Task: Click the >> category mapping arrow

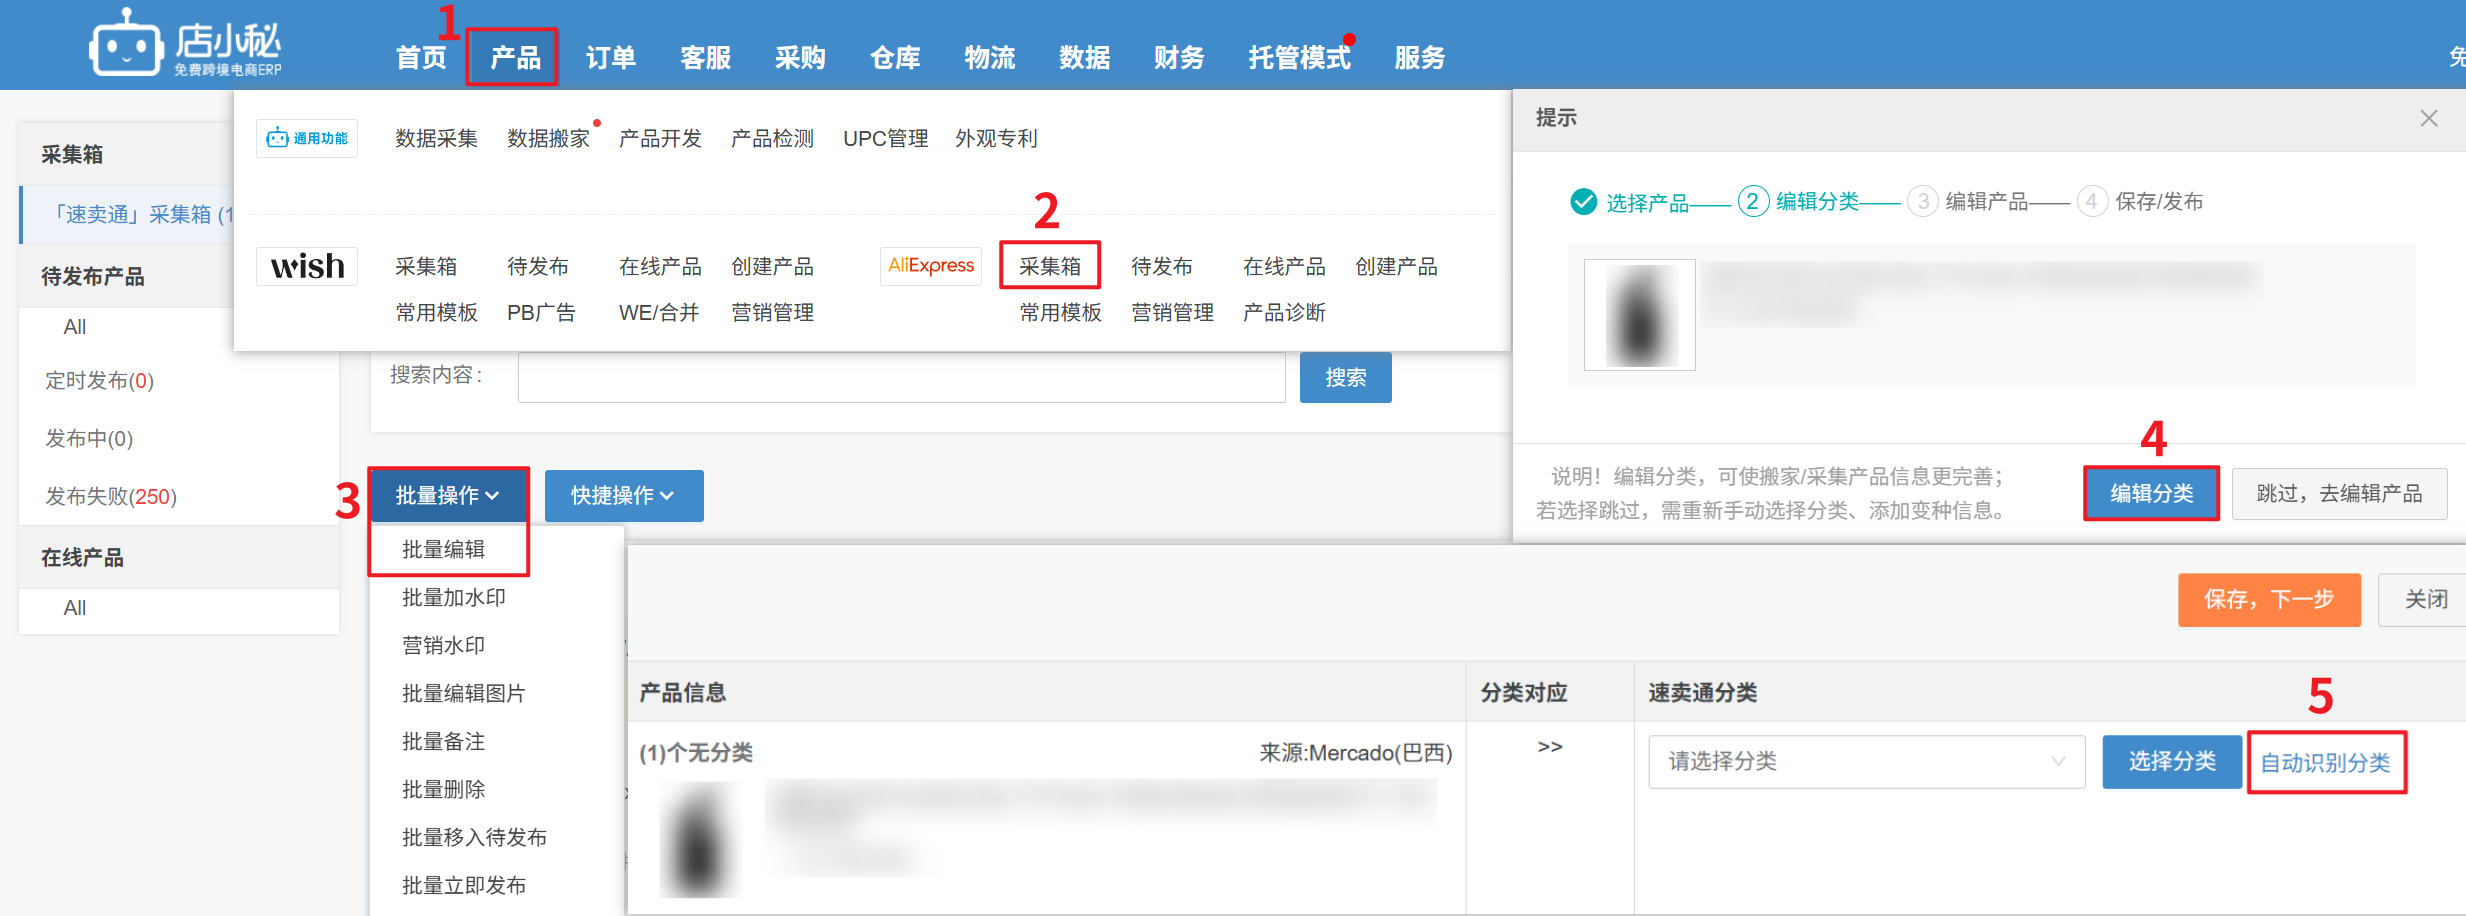Action: 1549,747
